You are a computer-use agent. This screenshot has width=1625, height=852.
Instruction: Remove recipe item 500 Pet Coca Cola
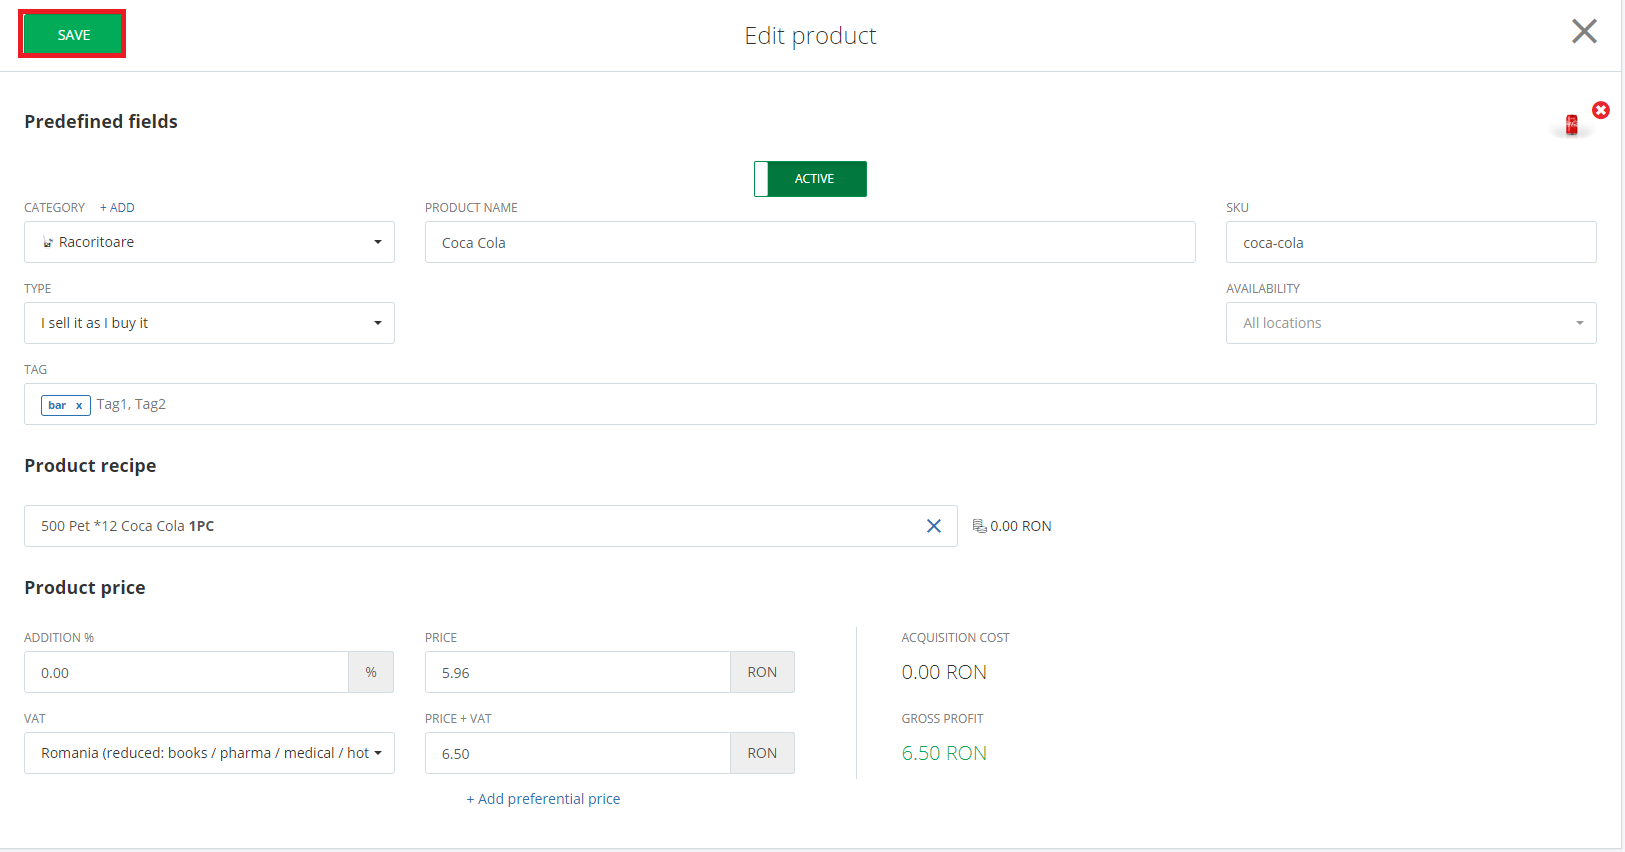[x=934, y=526]
